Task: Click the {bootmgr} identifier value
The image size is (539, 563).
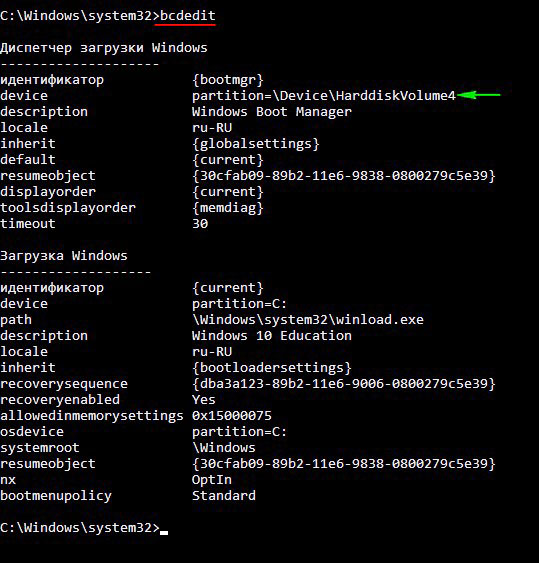Action: tap(228, 79)
